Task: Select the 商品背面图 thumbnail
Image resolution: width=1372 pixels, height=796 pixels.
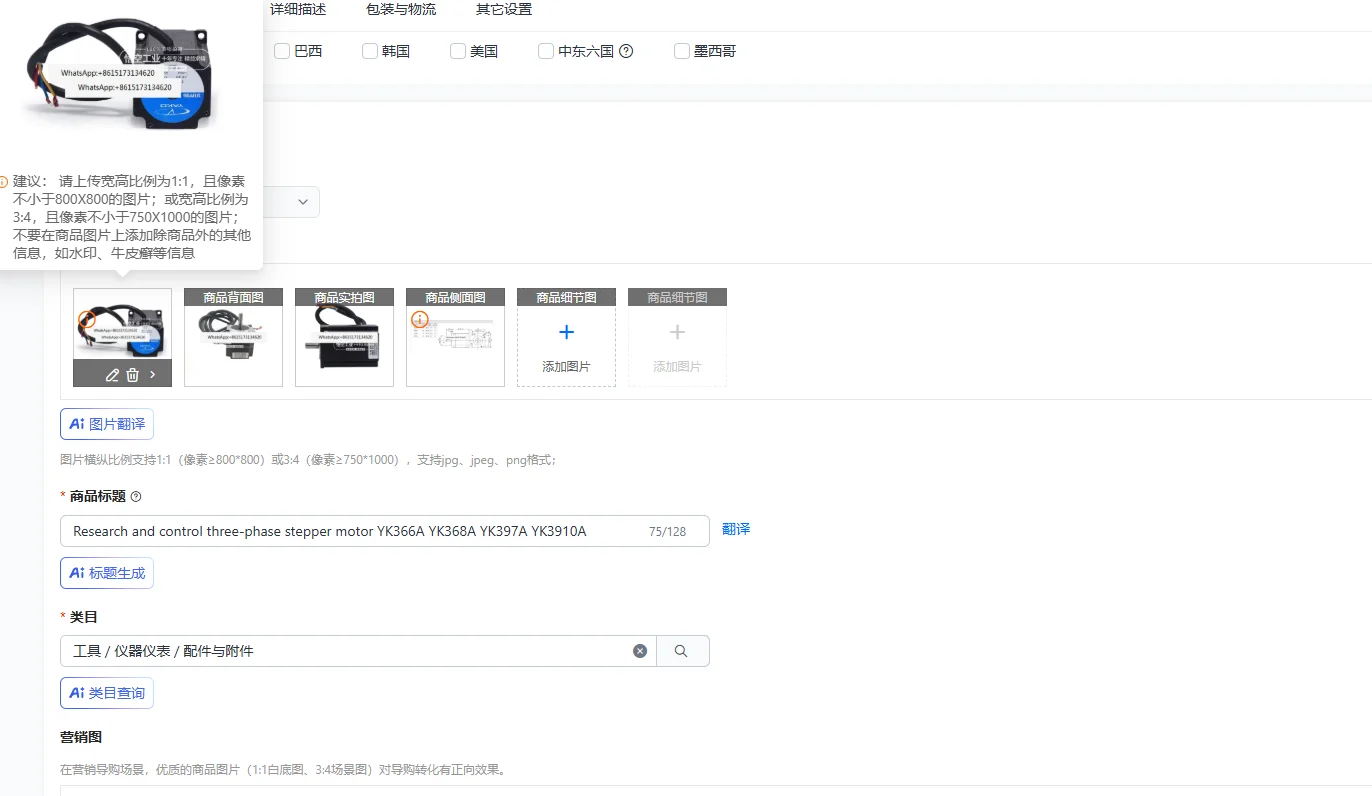Action: pos(233,337)
